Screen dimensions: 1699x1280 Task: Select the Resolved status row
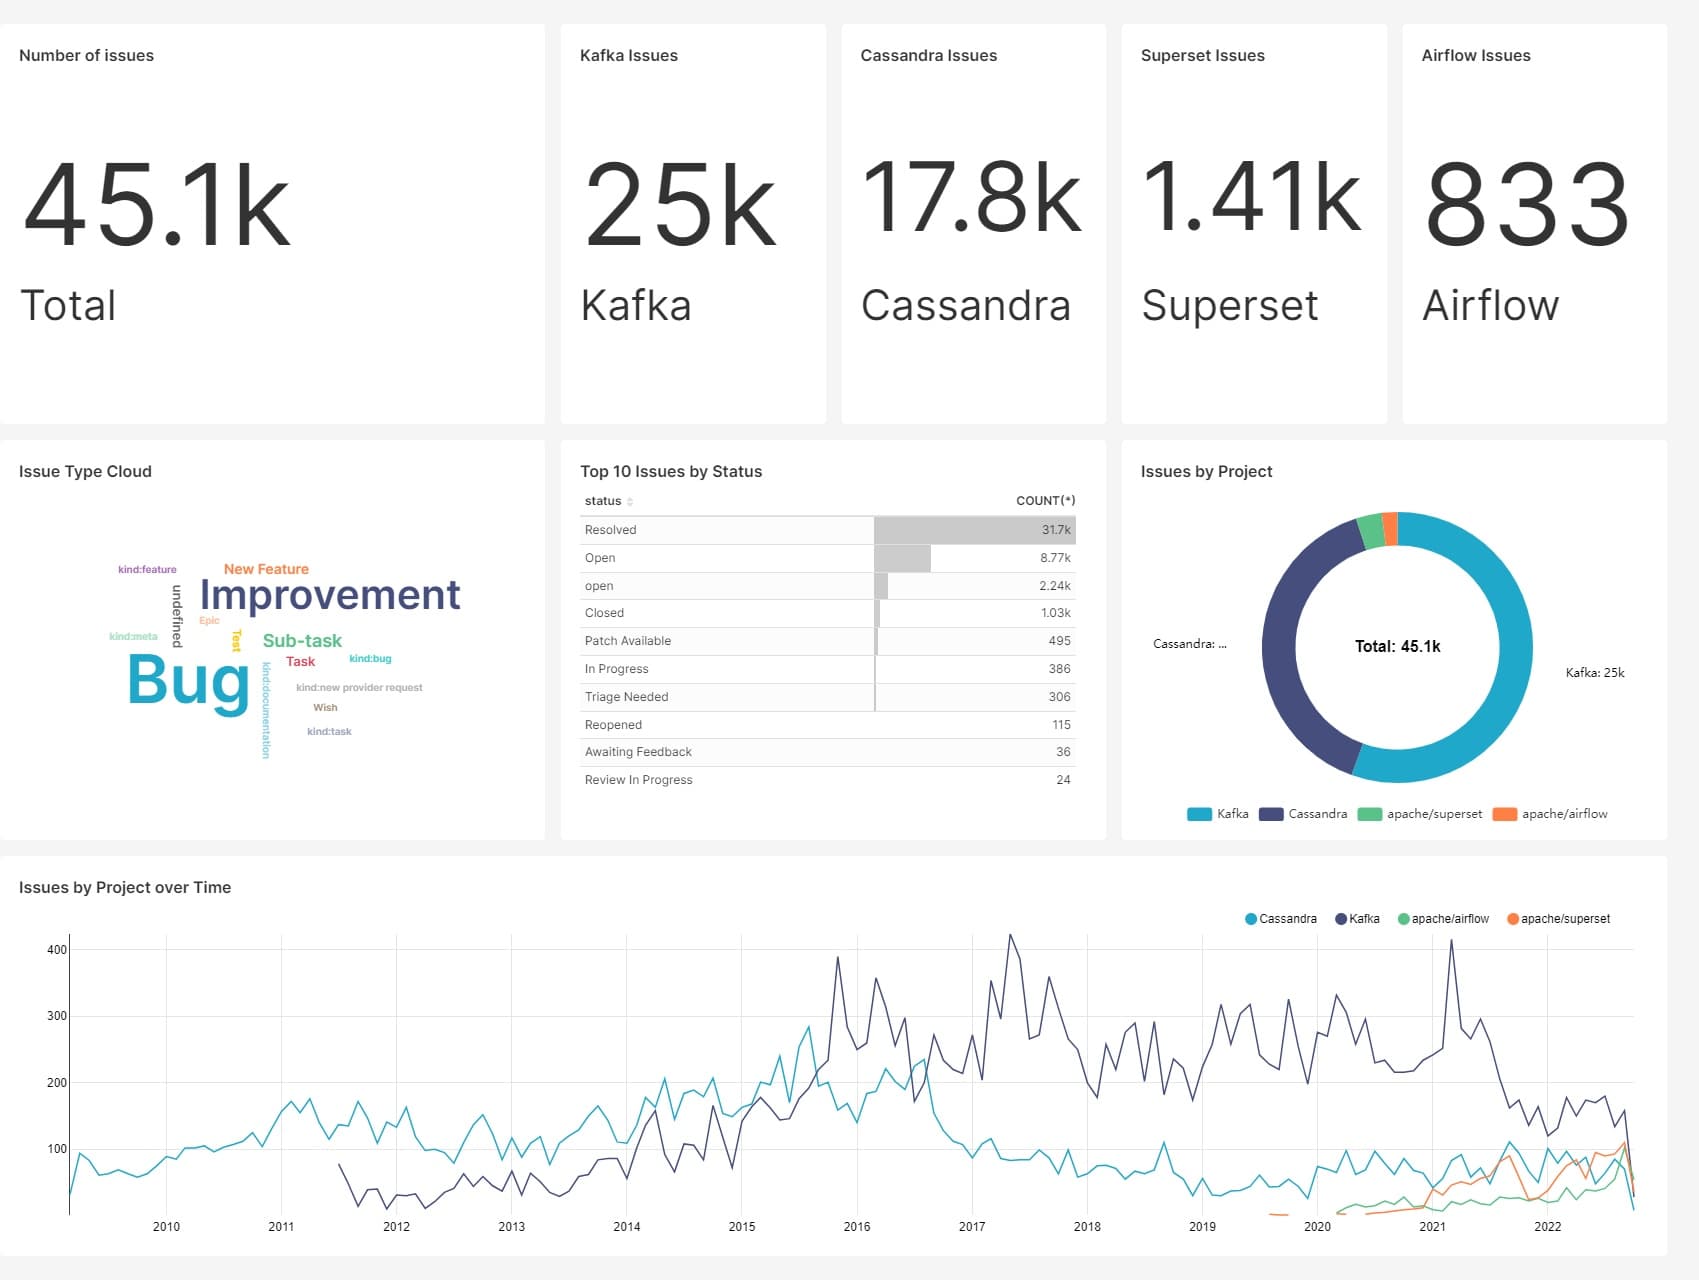[x=828, y=530]
